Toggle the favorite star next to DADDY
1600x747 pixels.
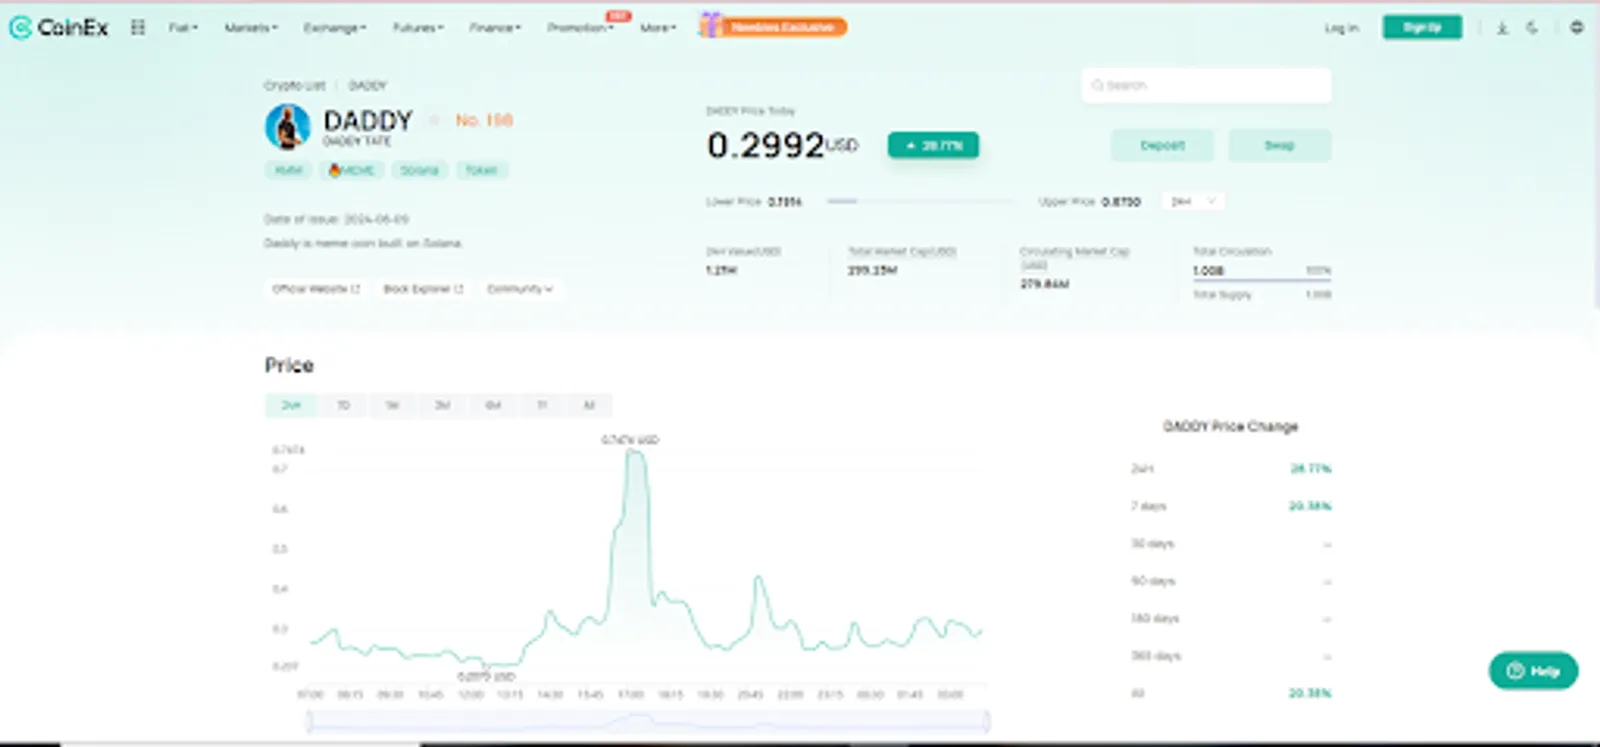click(434, 120)
